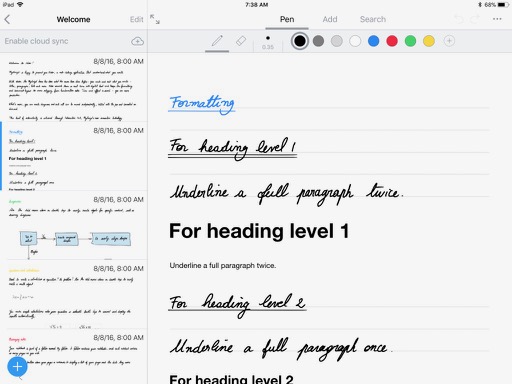Open the three-dots more menu
Viewport: 512px width, 384px height.
[x=497, y=19]
